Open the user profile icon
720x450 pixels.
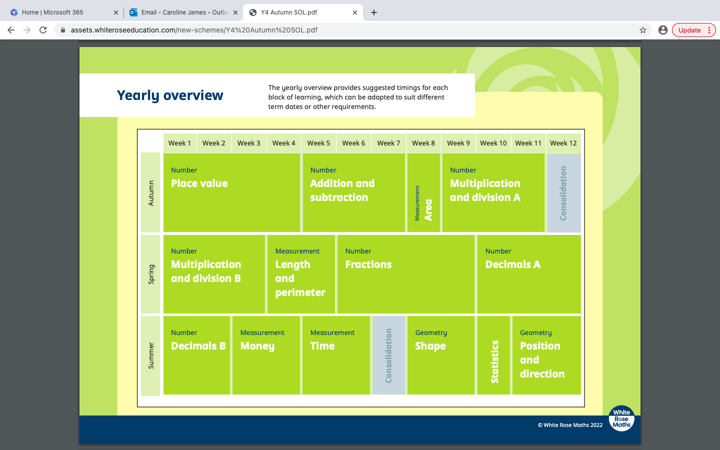coord(662,30)
